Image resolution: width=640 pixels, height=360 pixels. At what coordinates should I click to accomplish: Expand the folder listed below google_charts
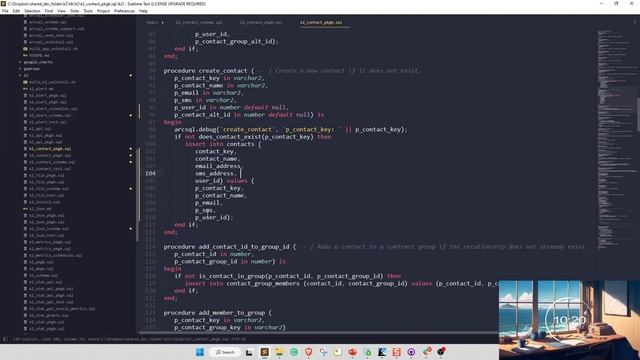pyautogui.click(x=31, y=69)
